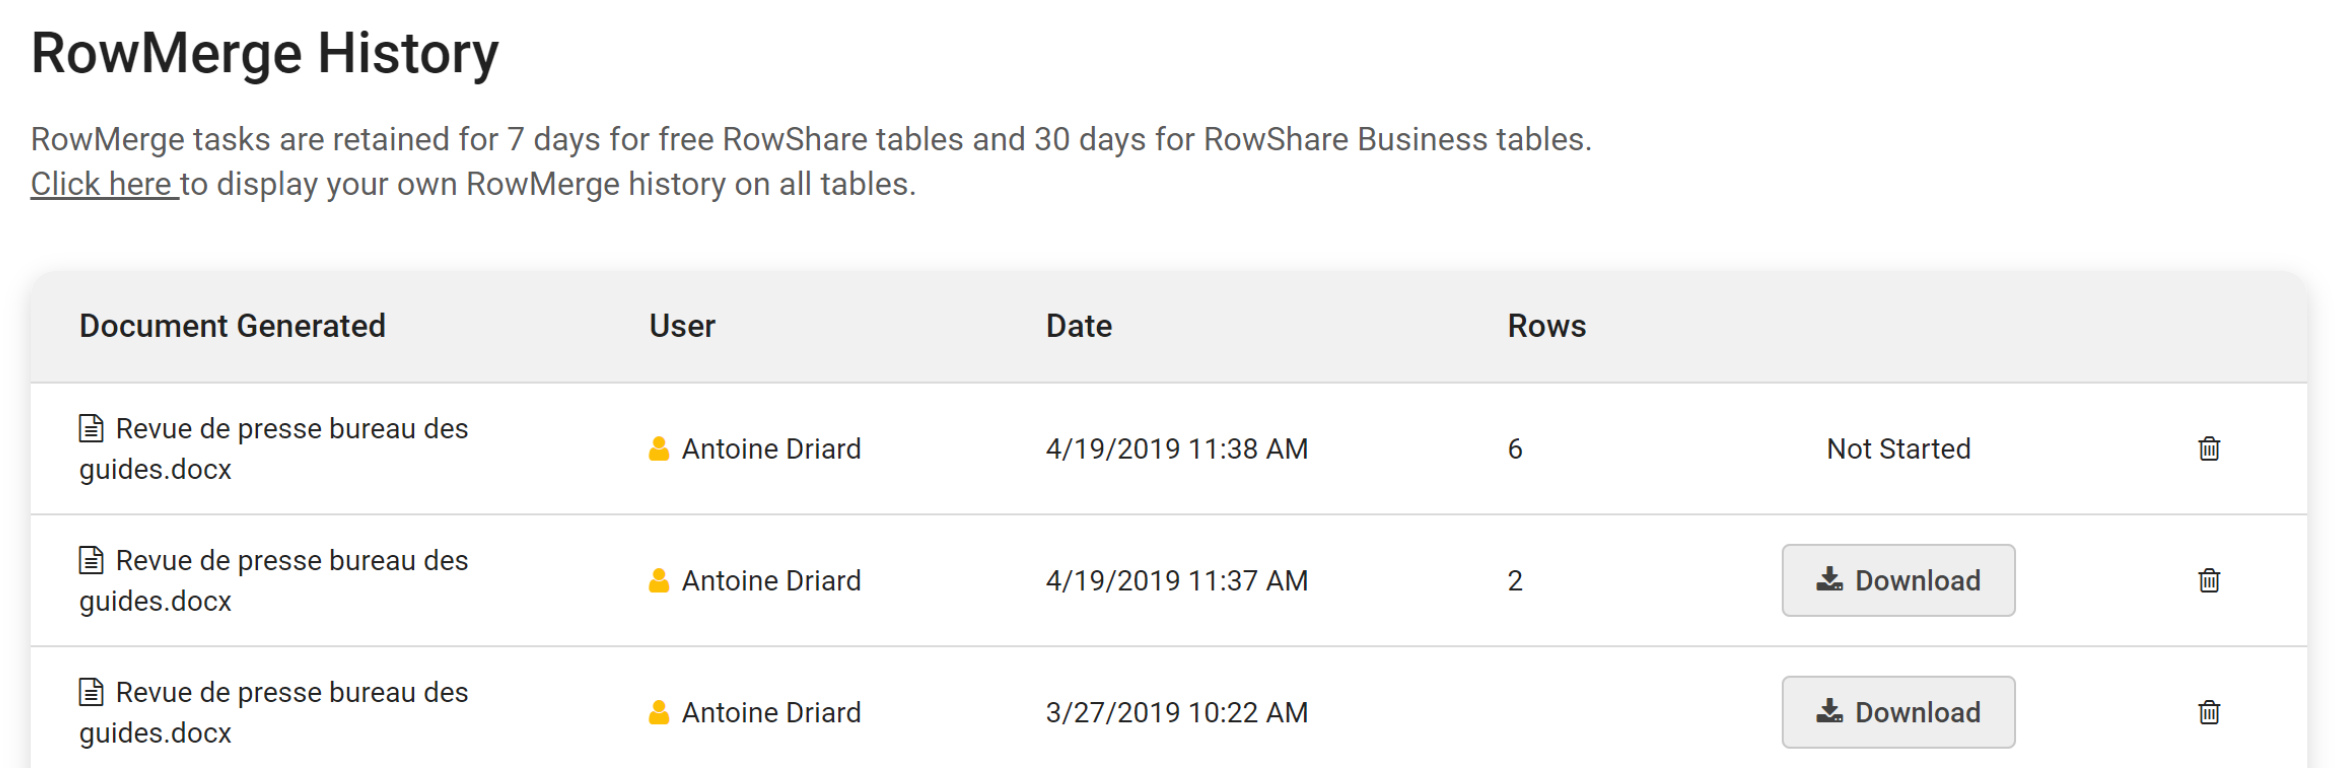2346x768 pixels.
Task: Click the Rows column header
Action: click(1547, 326)
